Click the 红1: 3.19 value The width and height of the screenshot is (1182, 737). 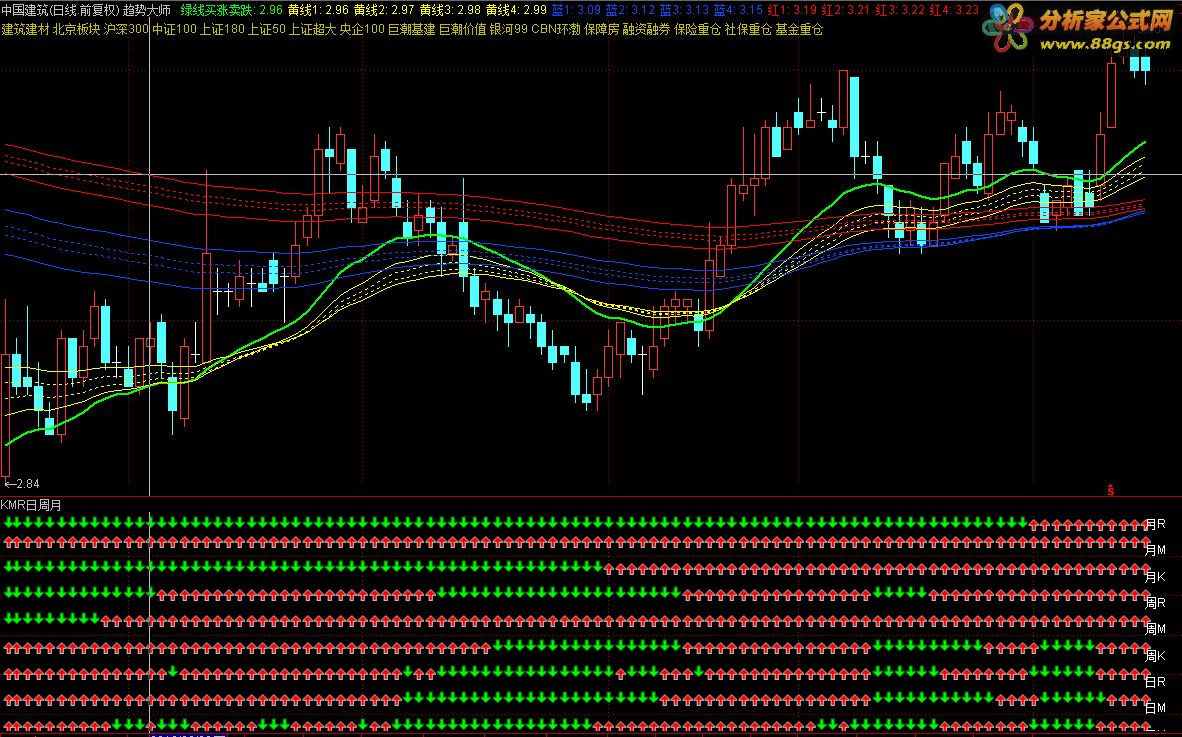coord(792,11)
